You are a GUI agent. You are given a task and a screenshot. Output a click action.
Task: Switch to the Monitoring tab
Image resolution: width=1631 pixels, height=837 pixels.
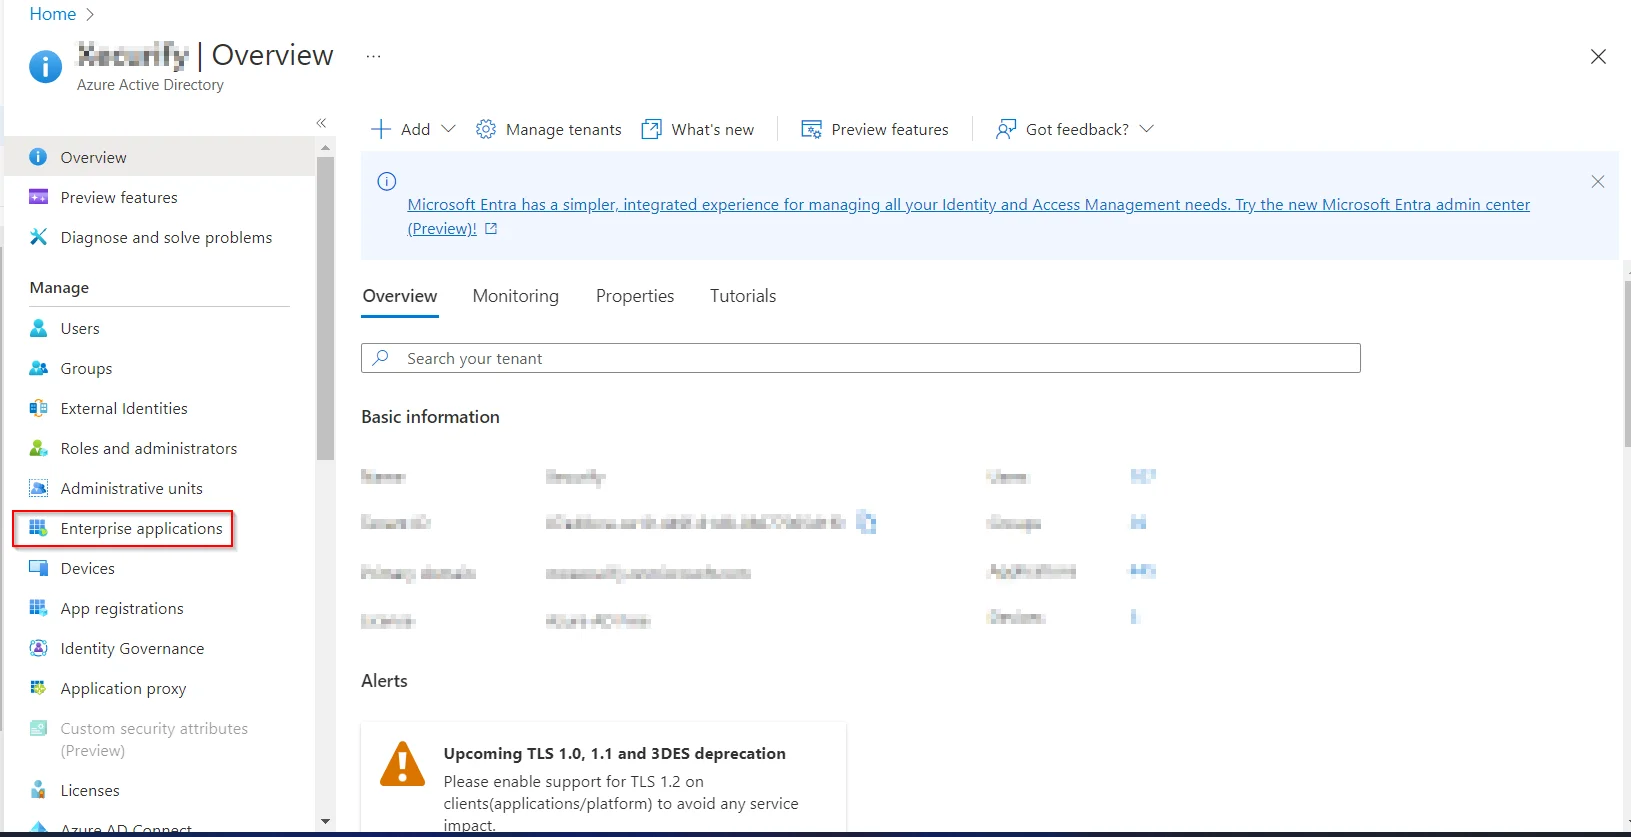click(515, 296)
